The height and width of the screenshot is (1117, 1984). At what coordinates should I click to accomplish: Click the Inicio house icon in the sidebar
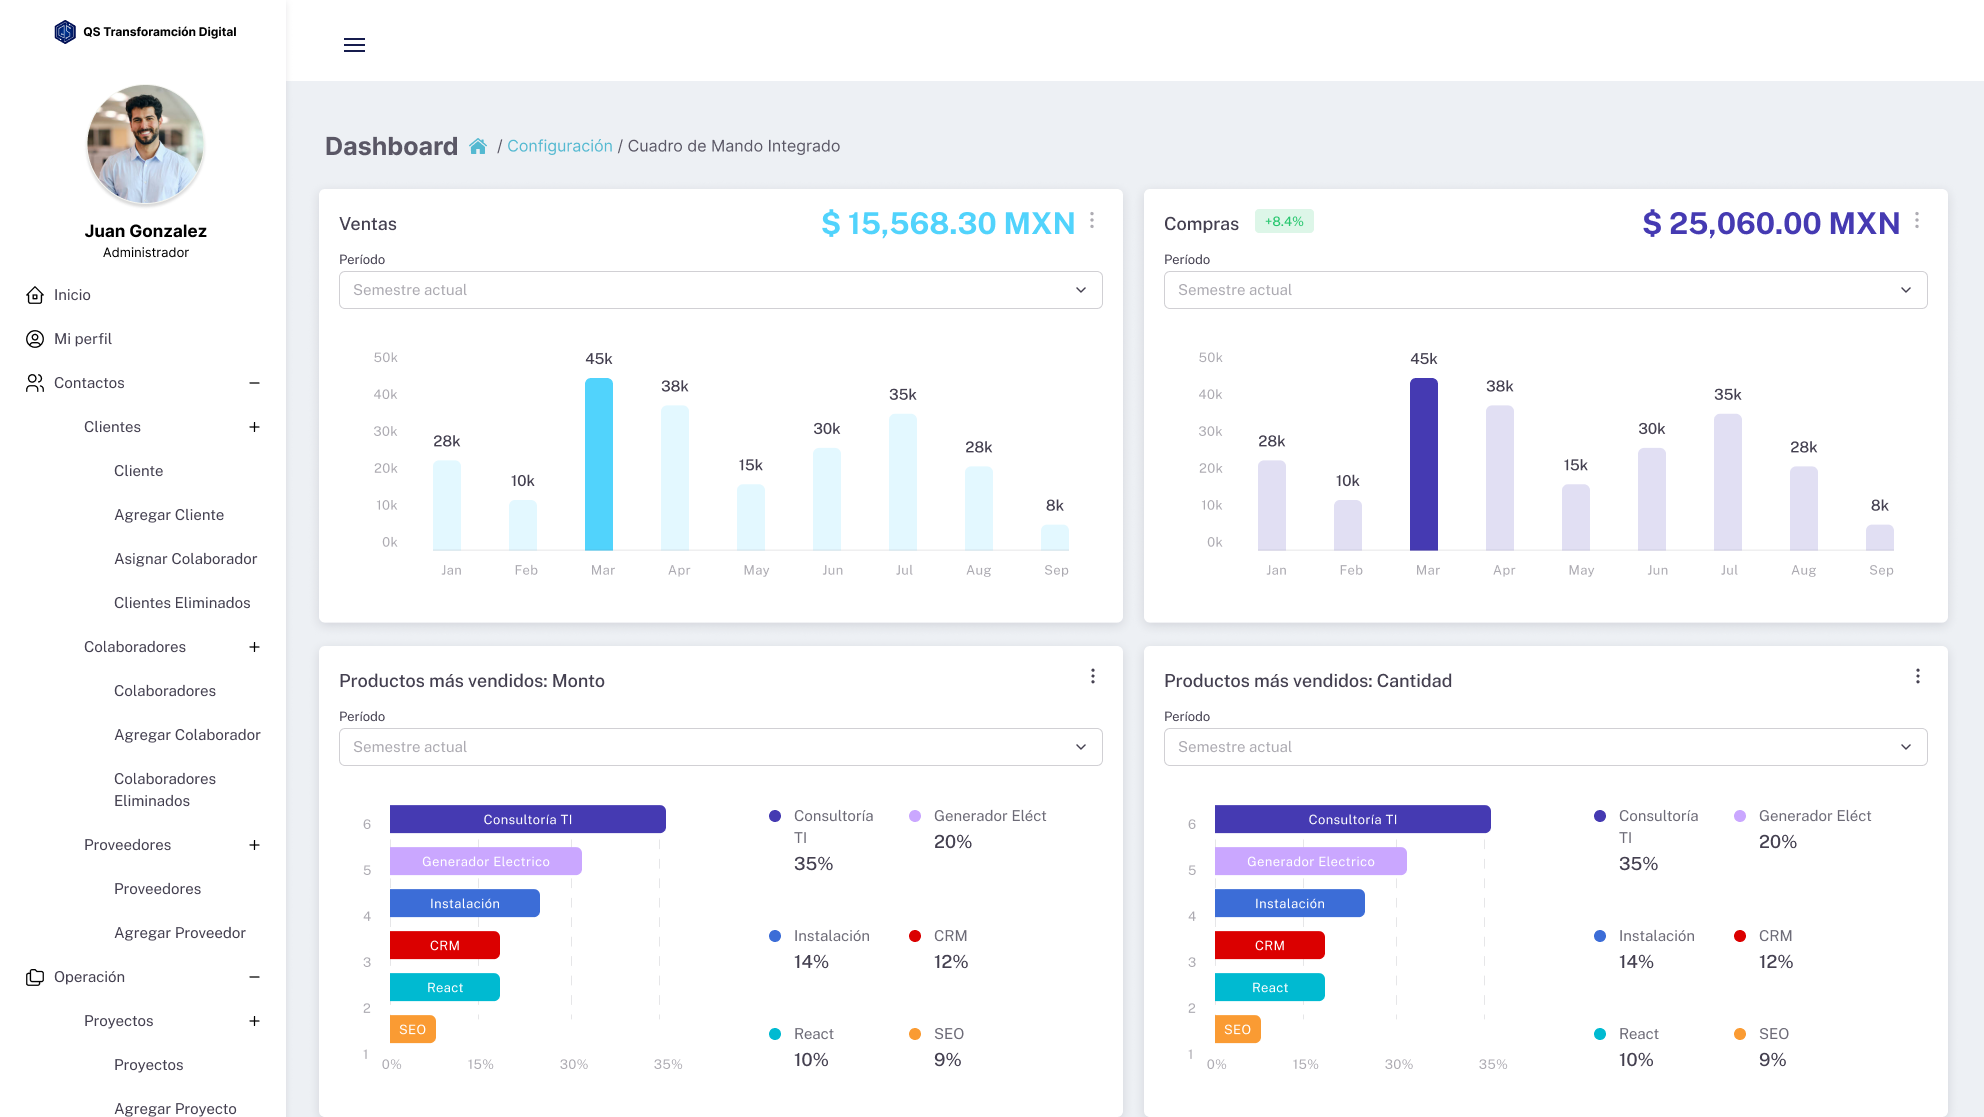(x=35, y=295)
